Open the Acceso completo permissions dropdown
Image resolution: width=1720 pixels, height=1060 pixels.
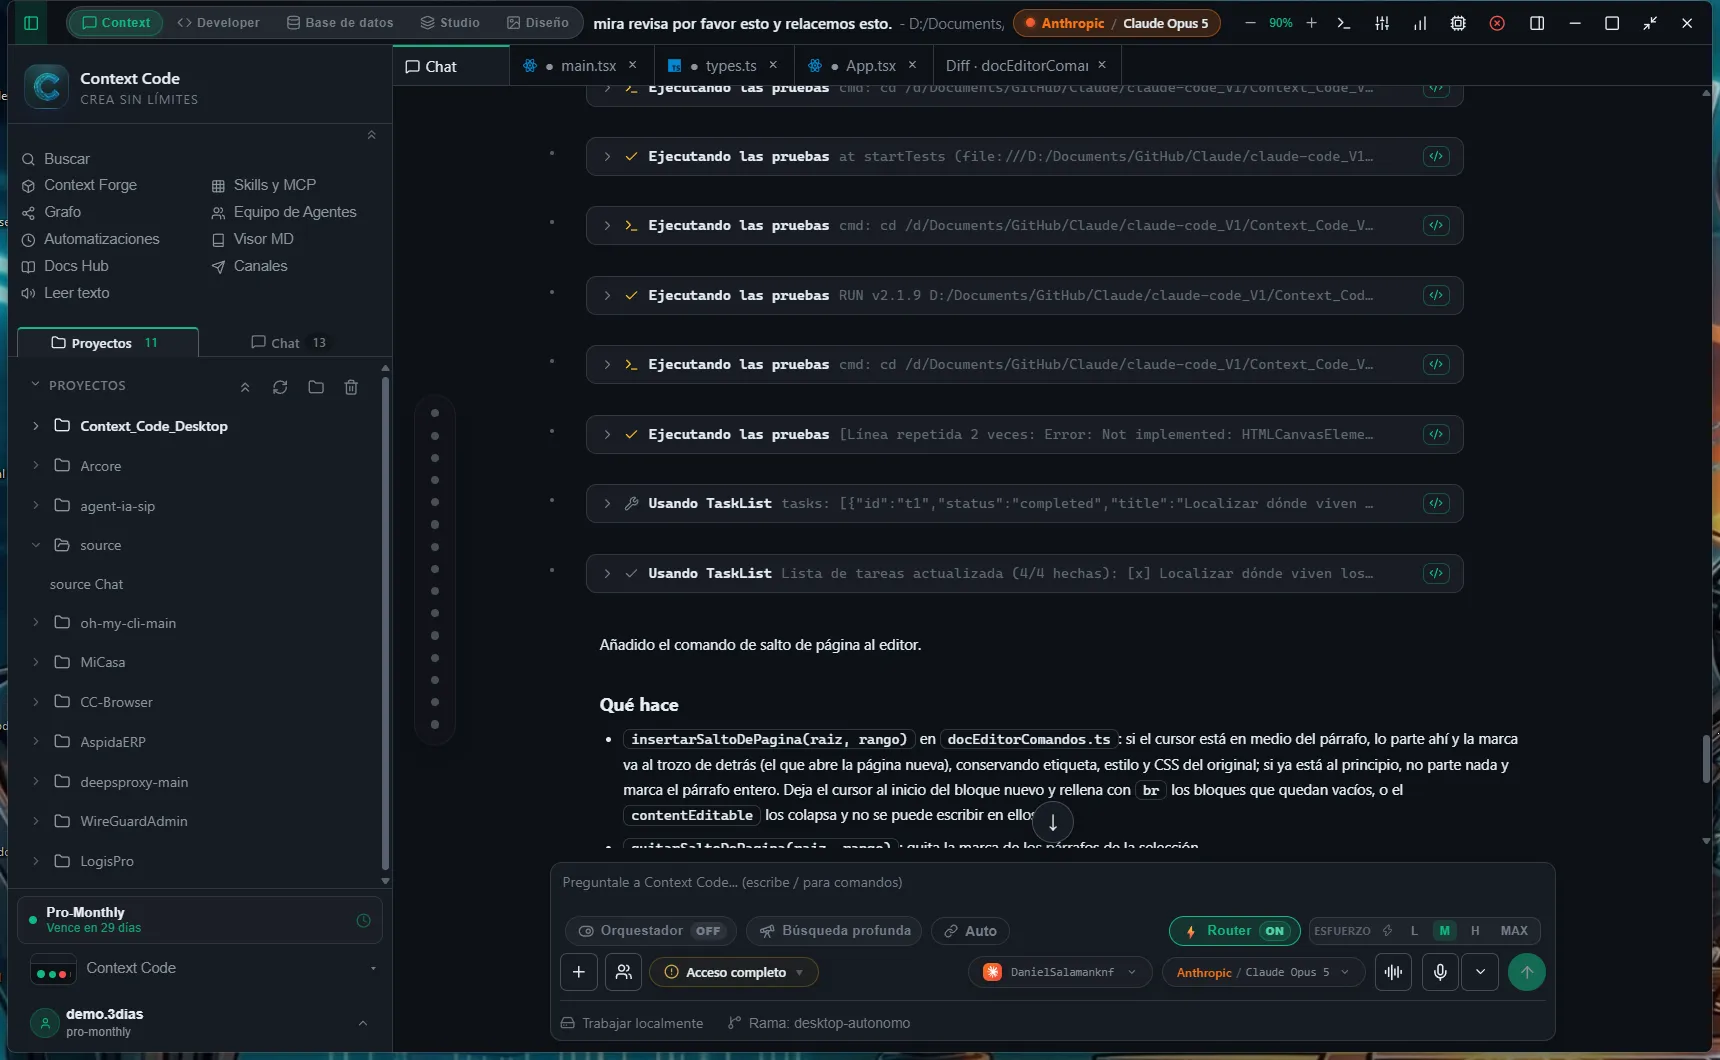[x=734, y=972]
